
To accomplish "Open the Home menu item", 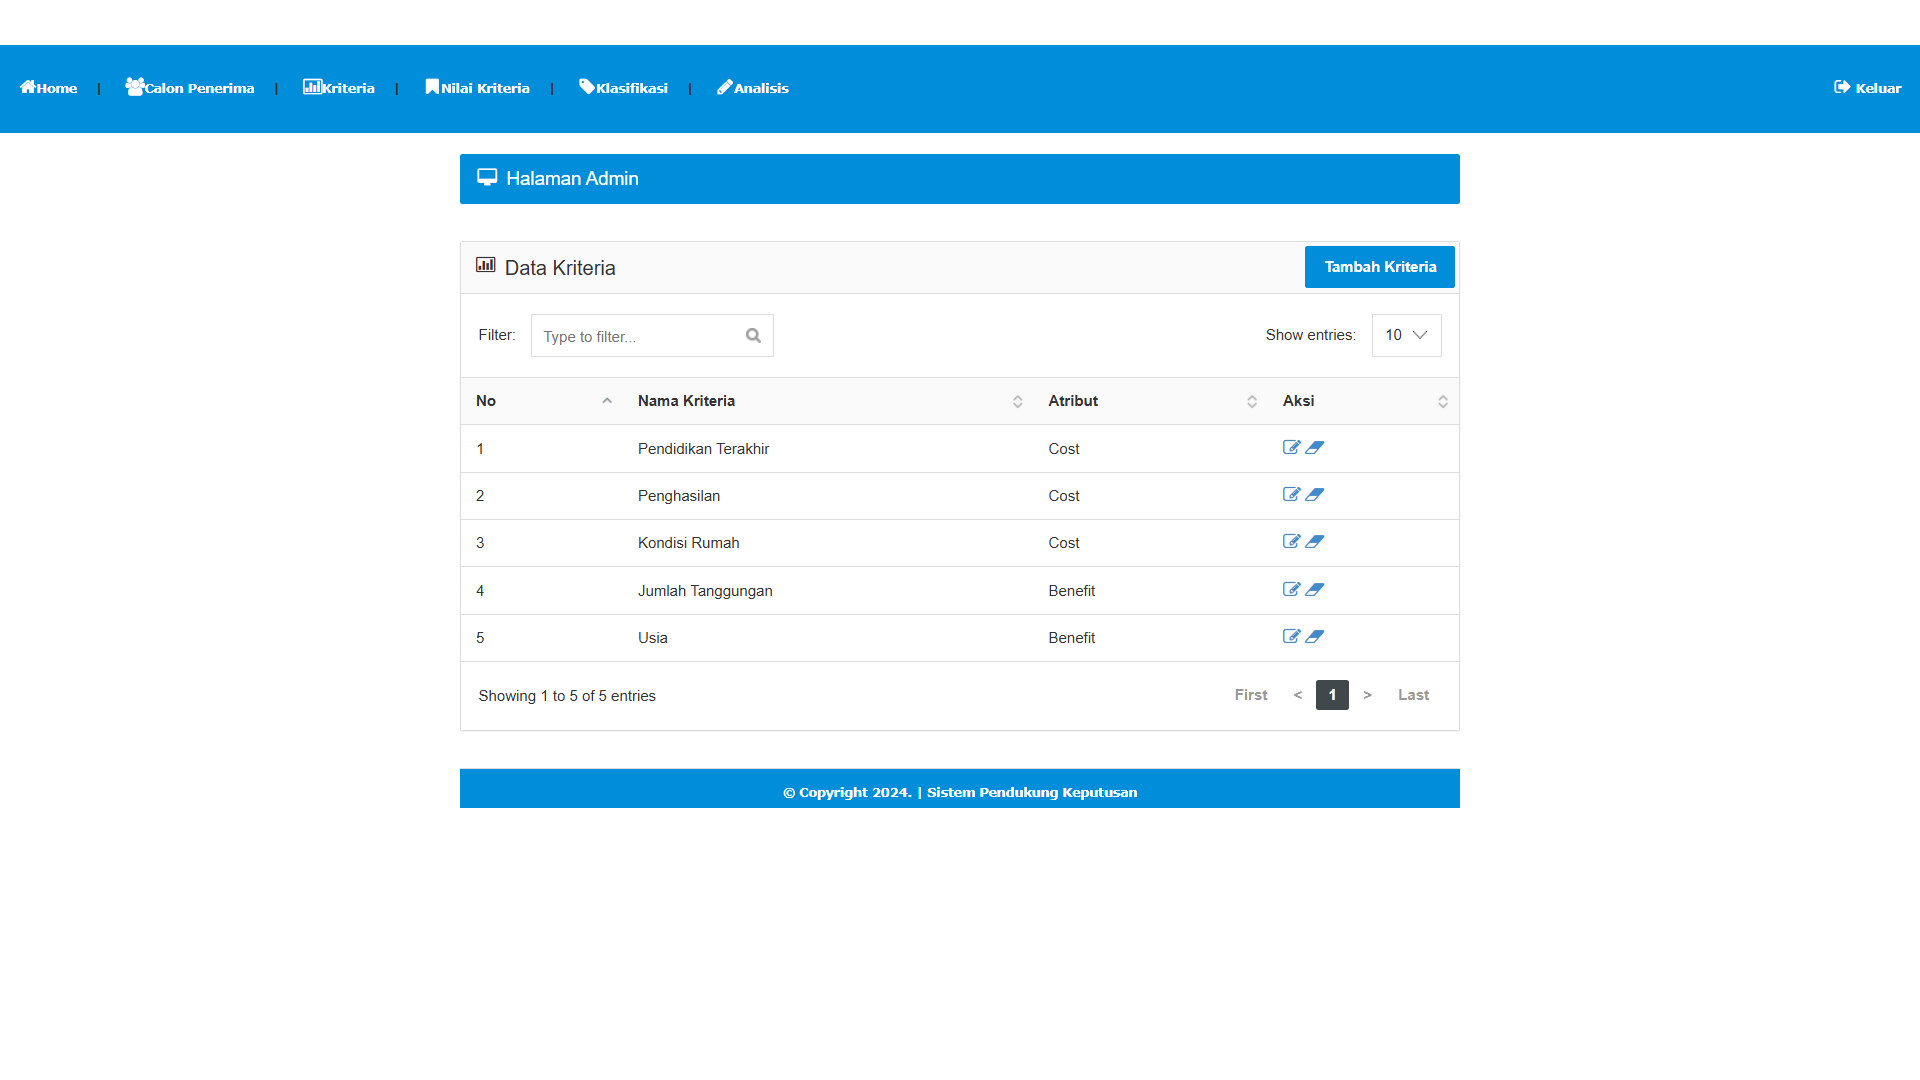I will coord(49,88).
